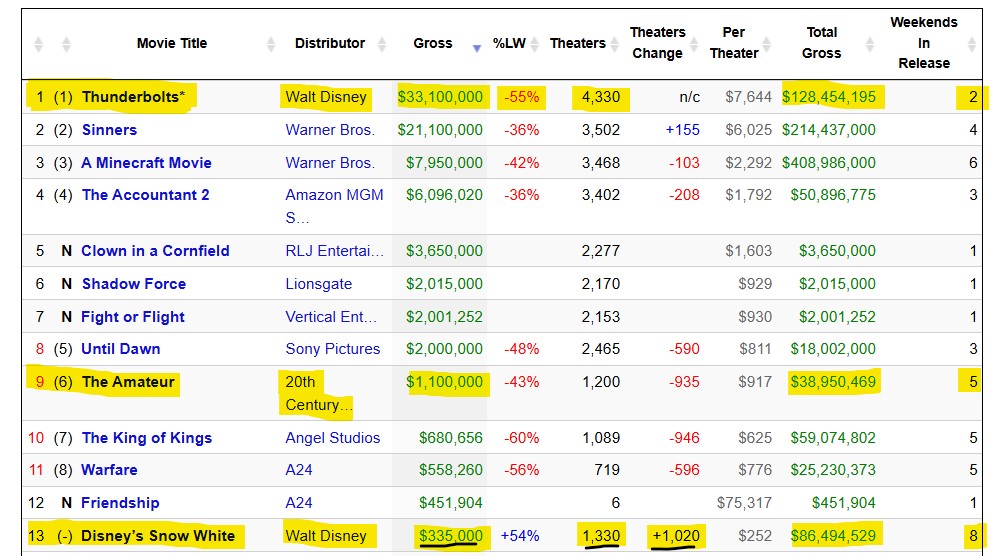The width and height of the screenshot is (999, 556).
Task: Open Disney's Snow White movie link
Action: click(158, 536)
